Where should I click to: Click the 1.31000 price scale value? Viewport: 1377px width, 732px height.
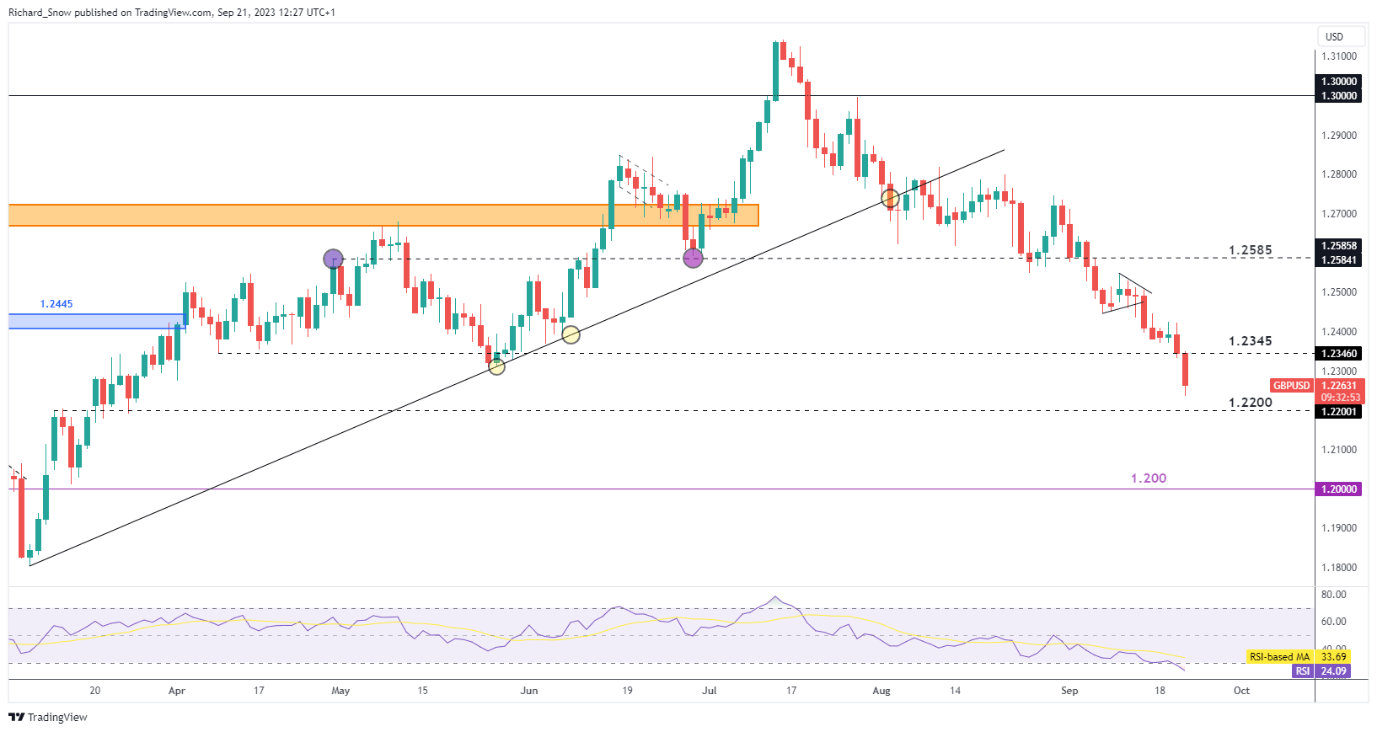tap(1339, 57)
